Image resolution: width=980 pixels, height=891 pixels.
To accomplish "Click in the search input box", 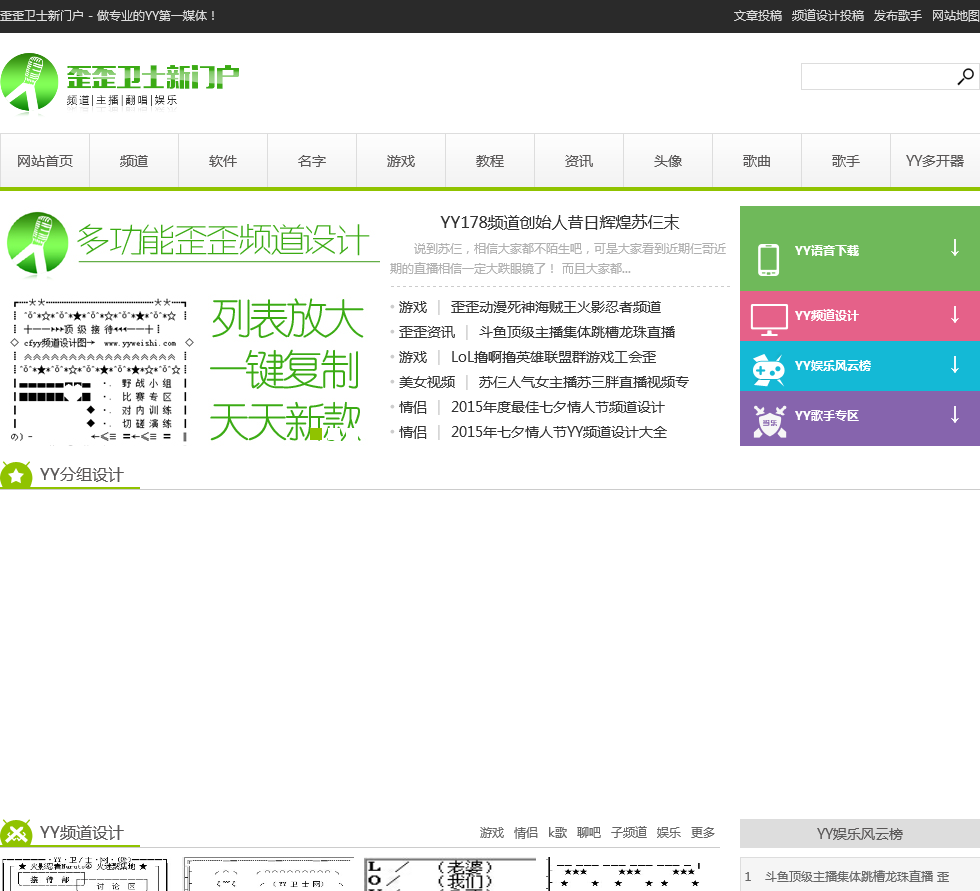I will click(878, 76).
